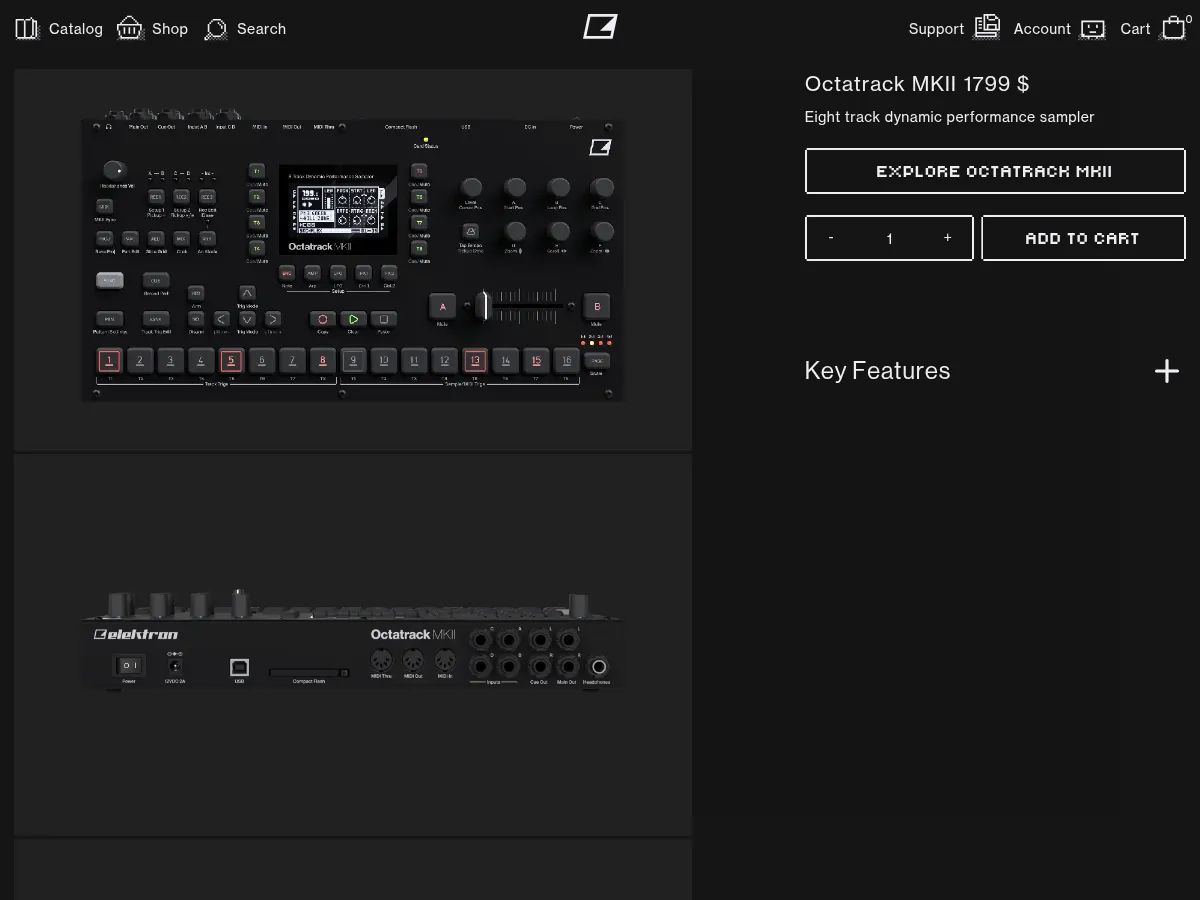Click the Explore Octatrack MKII button
1200x900 pixels.
click(x=995, y=171)
